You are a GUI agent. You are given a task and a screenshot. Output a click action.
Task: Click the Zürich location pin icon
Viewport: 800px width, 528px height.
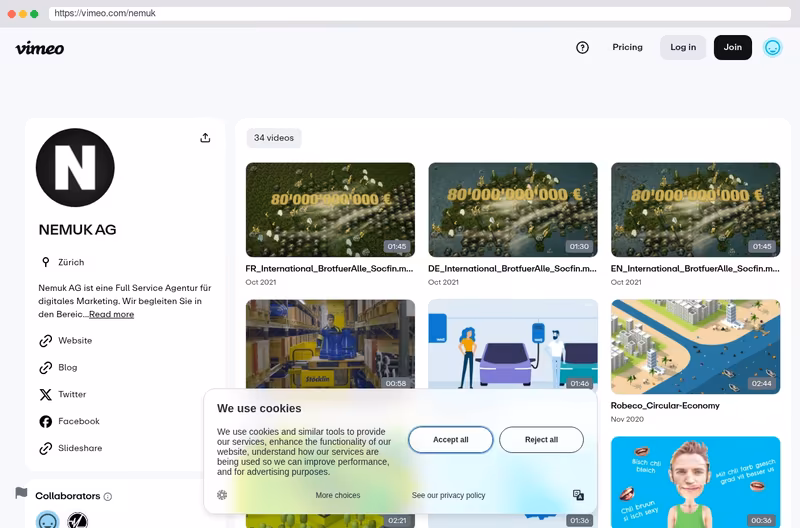click(45, 262)
